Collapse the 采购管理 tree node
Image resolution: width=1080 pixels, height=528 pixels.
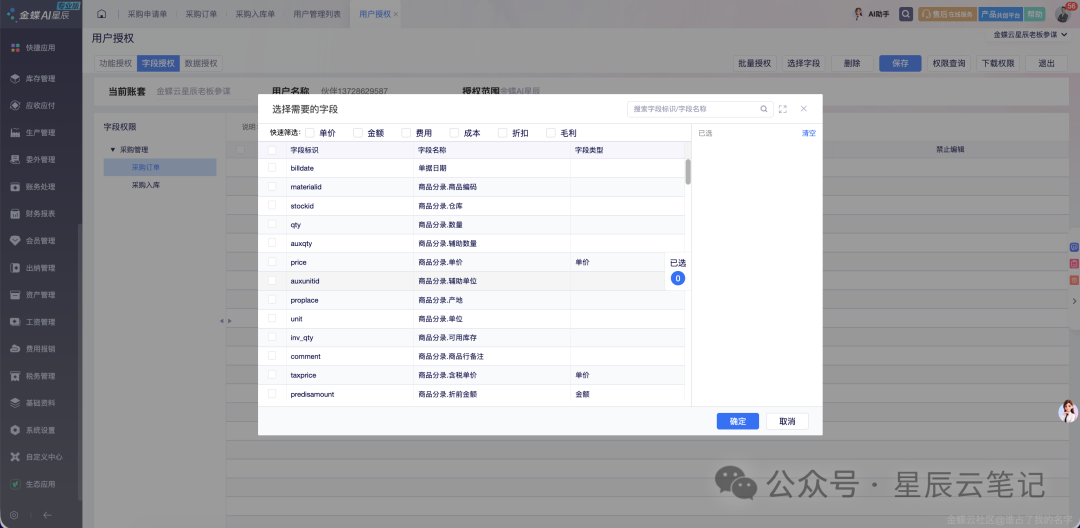pos(112,149)
